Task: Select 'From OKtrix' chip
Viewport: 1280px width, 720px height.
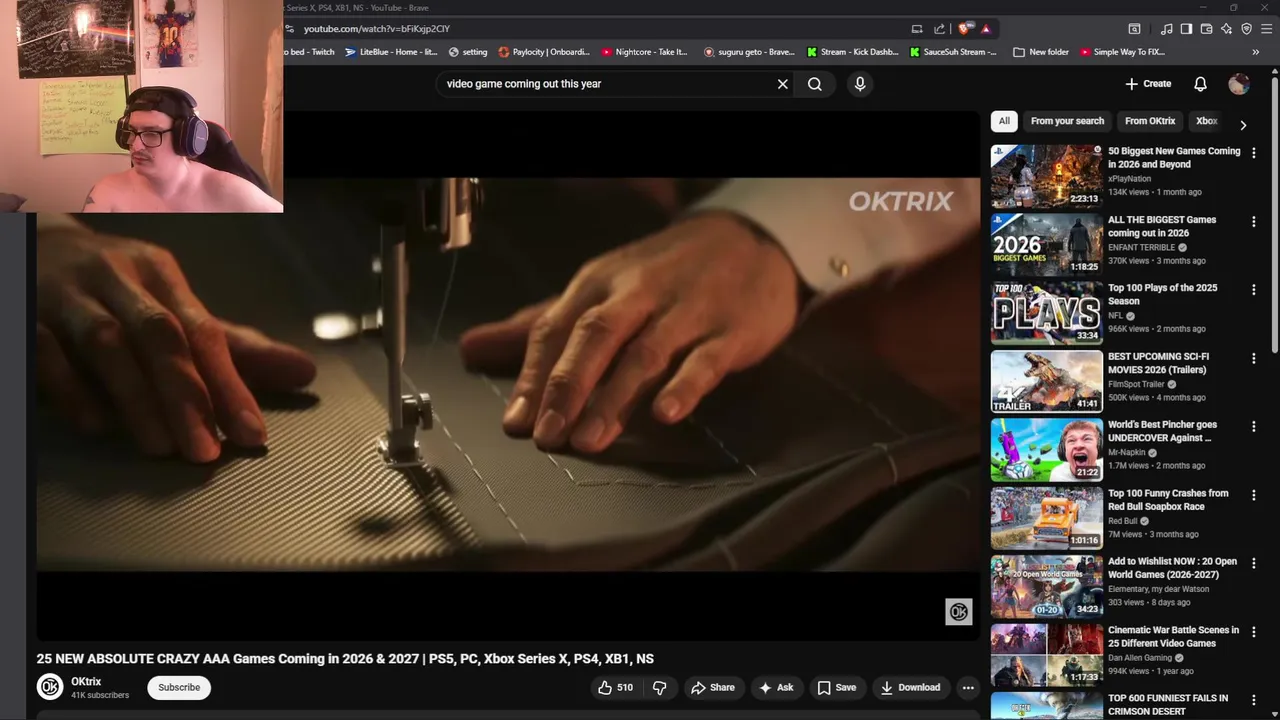Action: [1150, 121]
